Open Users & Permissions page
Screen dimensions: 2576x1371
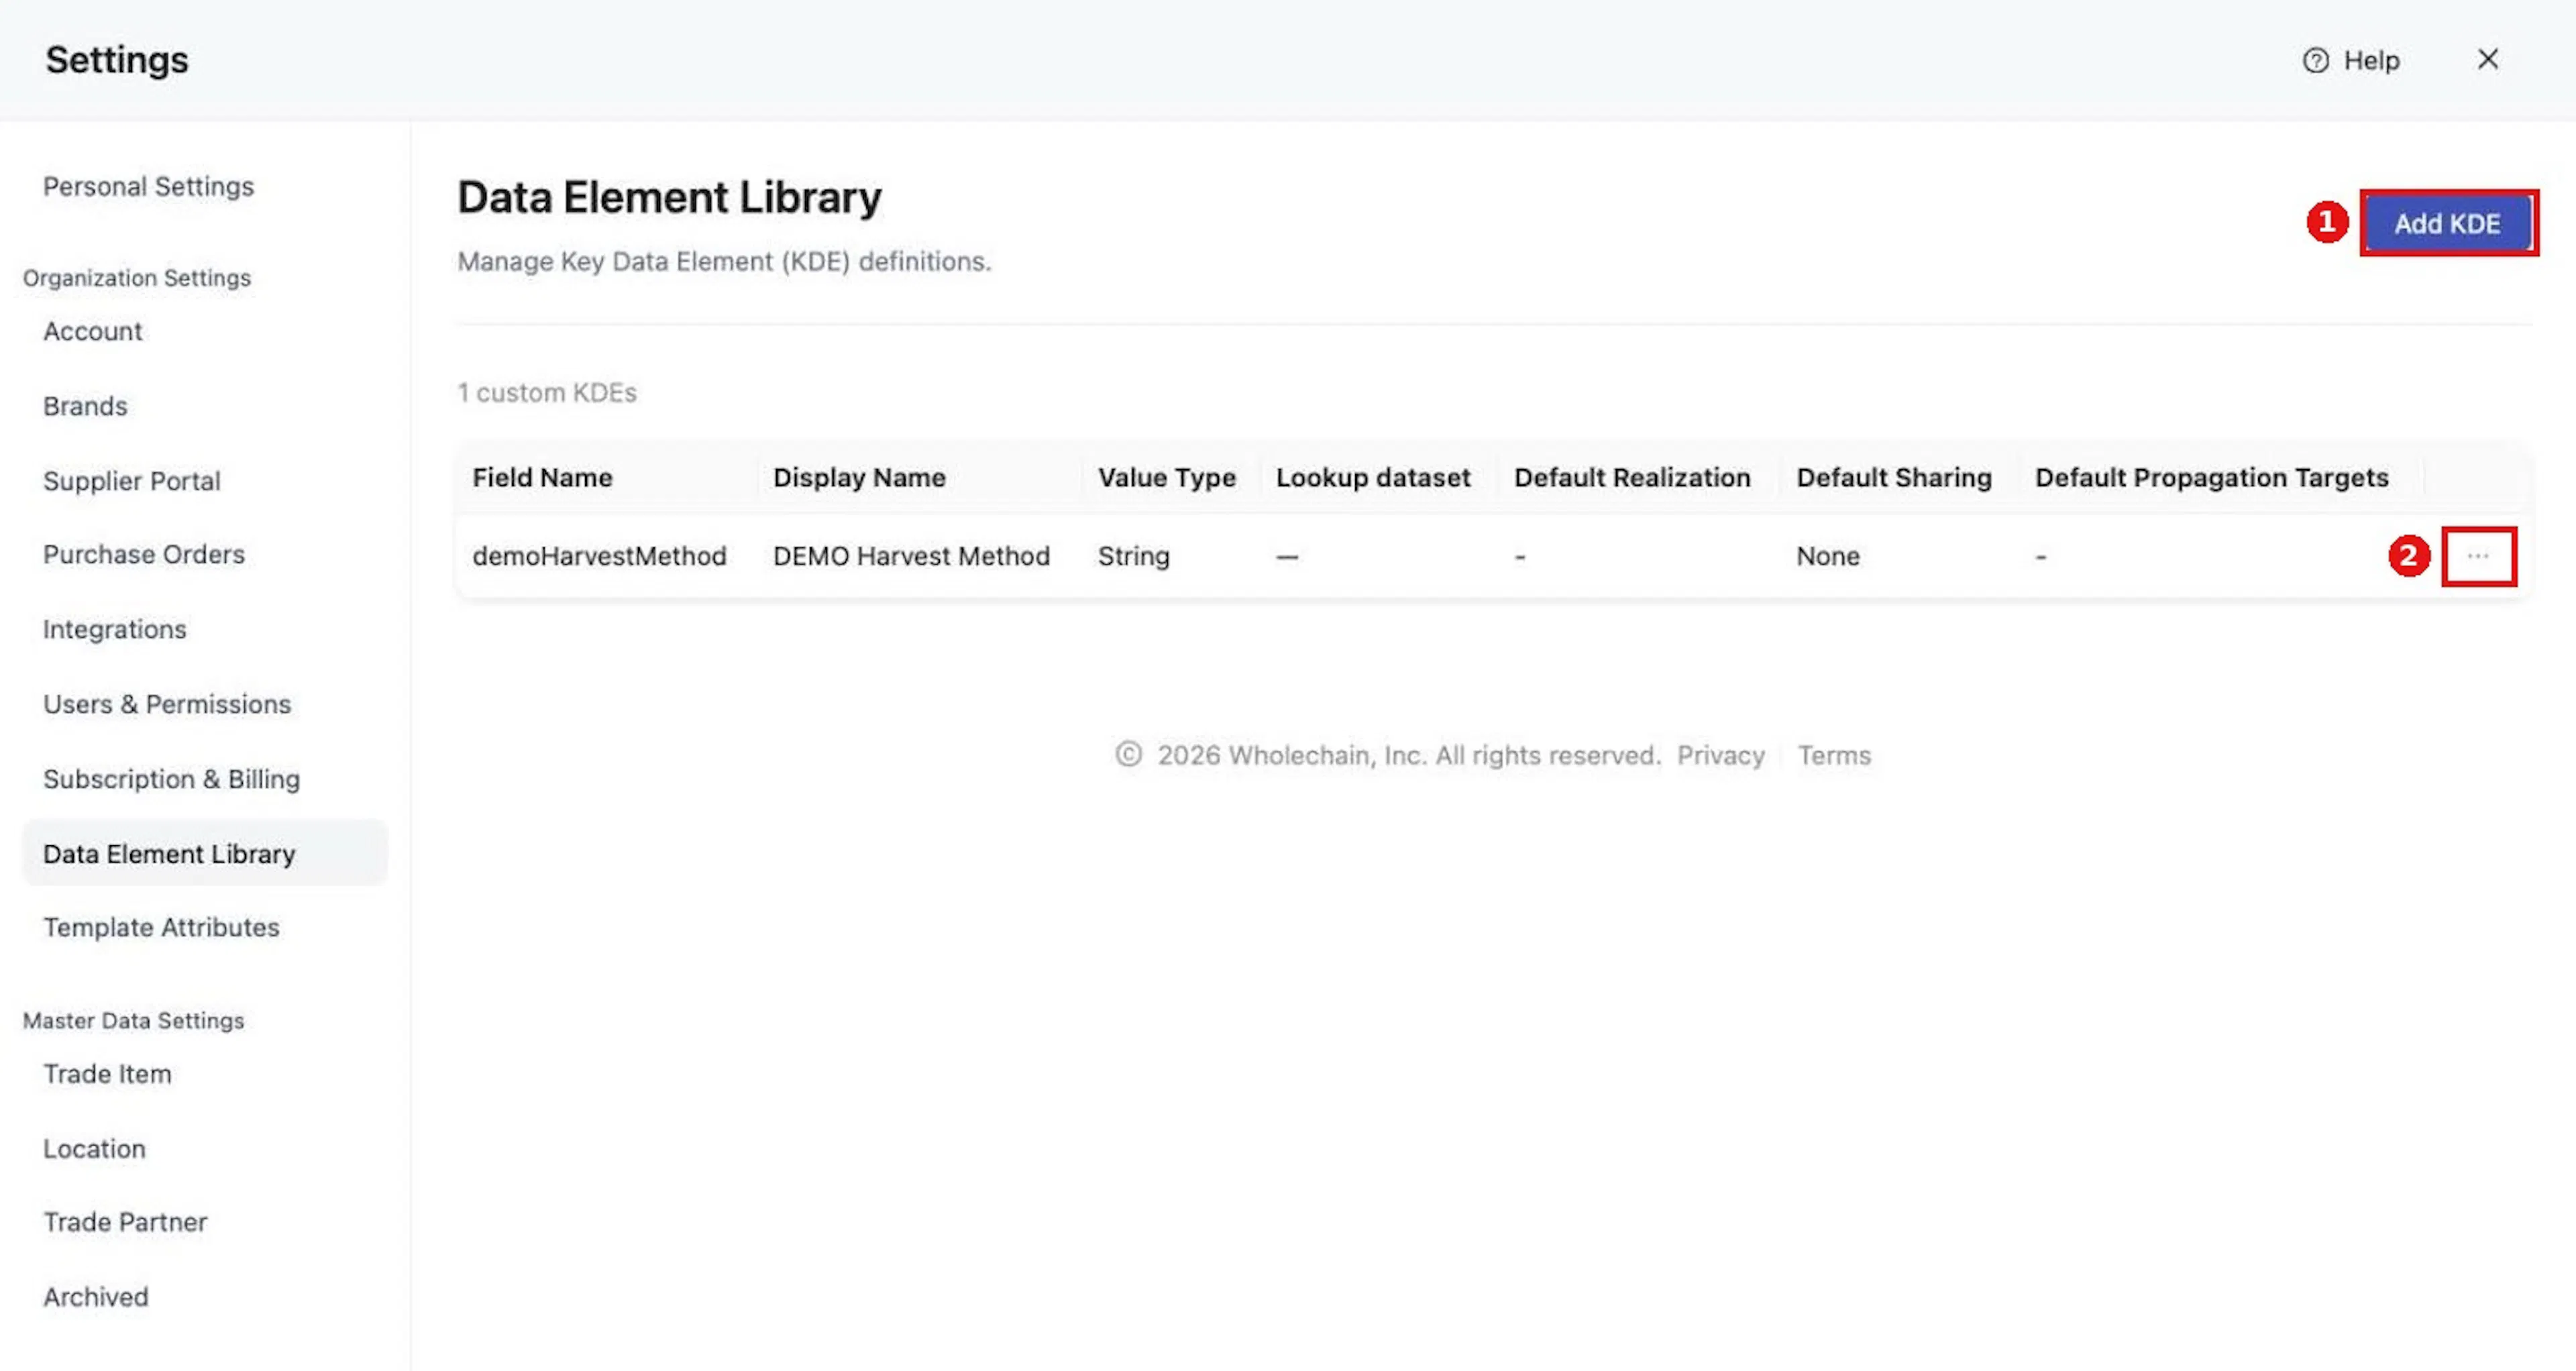click(167, 704)
